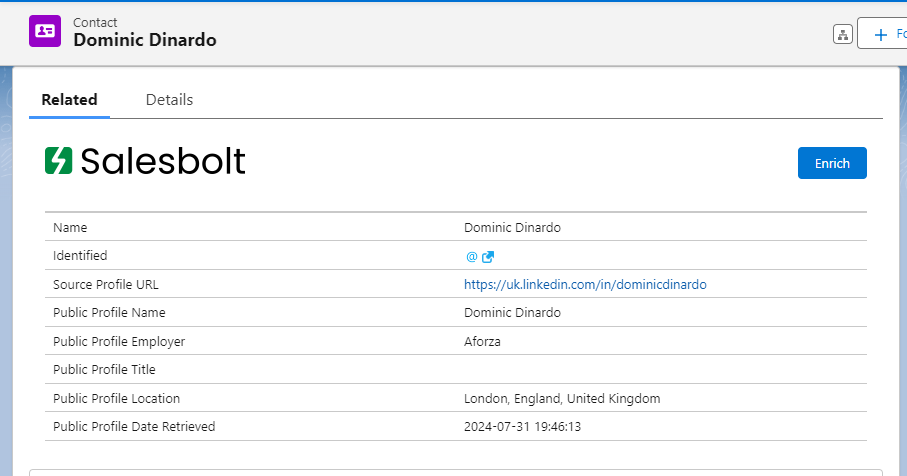Open the external link icon in Identified row

pyautogui.click(x=488, y=257)
